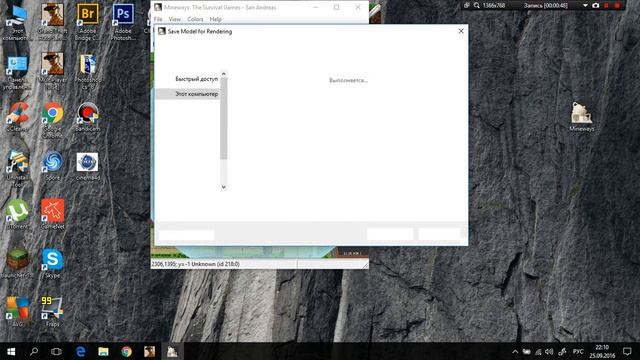Open the Uninstall Tool desktop shortcut

point(17,168)
